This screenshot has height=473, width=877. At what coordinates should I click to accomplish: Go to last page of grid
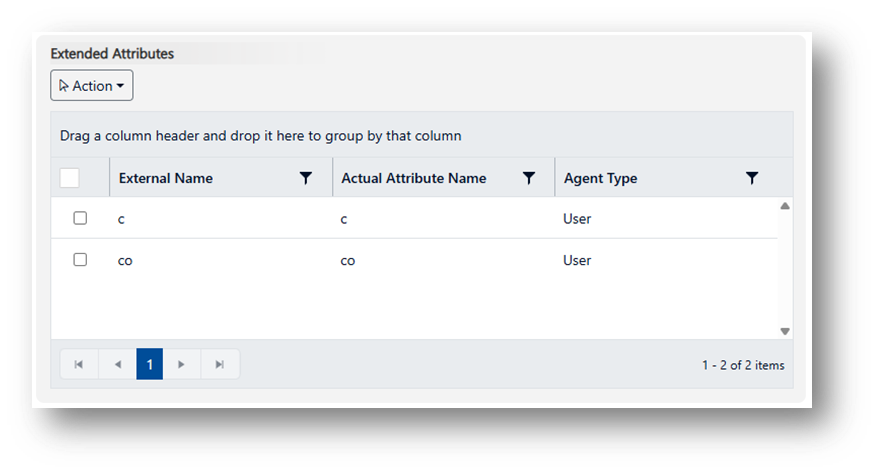(219, 365)
